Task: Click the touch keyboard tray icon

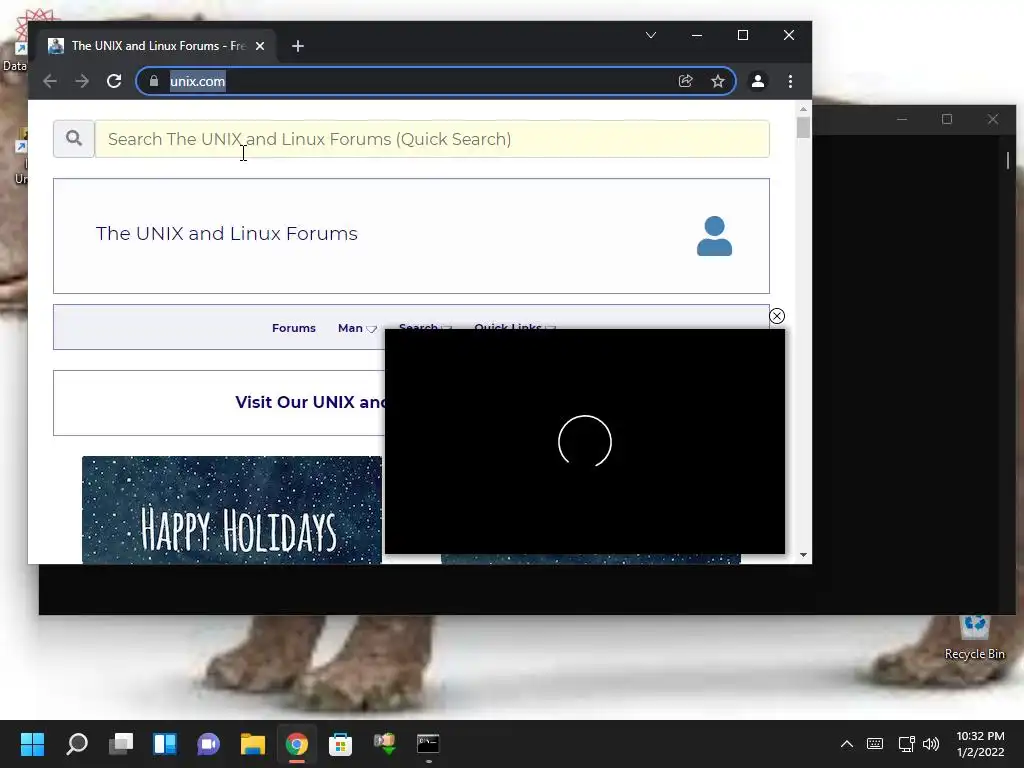Action: click(x=875, y=744)
